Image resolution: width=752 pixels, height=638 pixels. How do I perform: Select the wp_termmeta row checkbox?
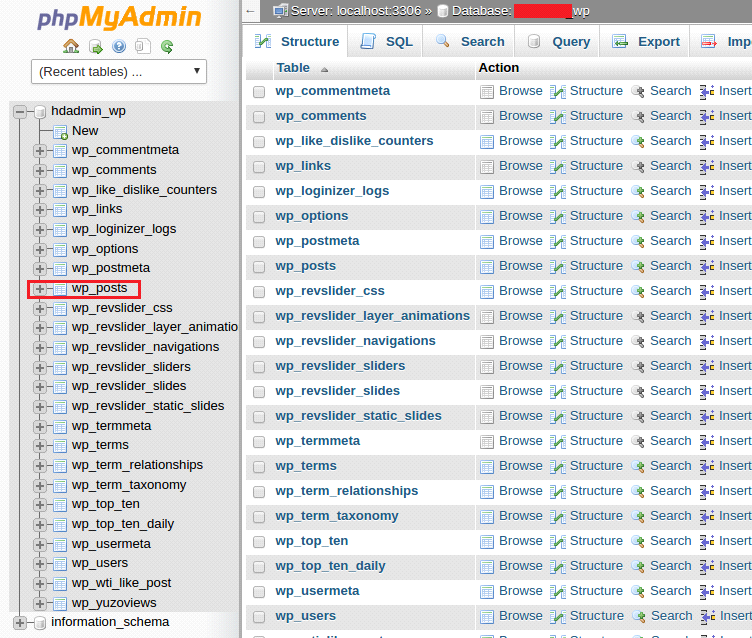(x=259, y=441)
